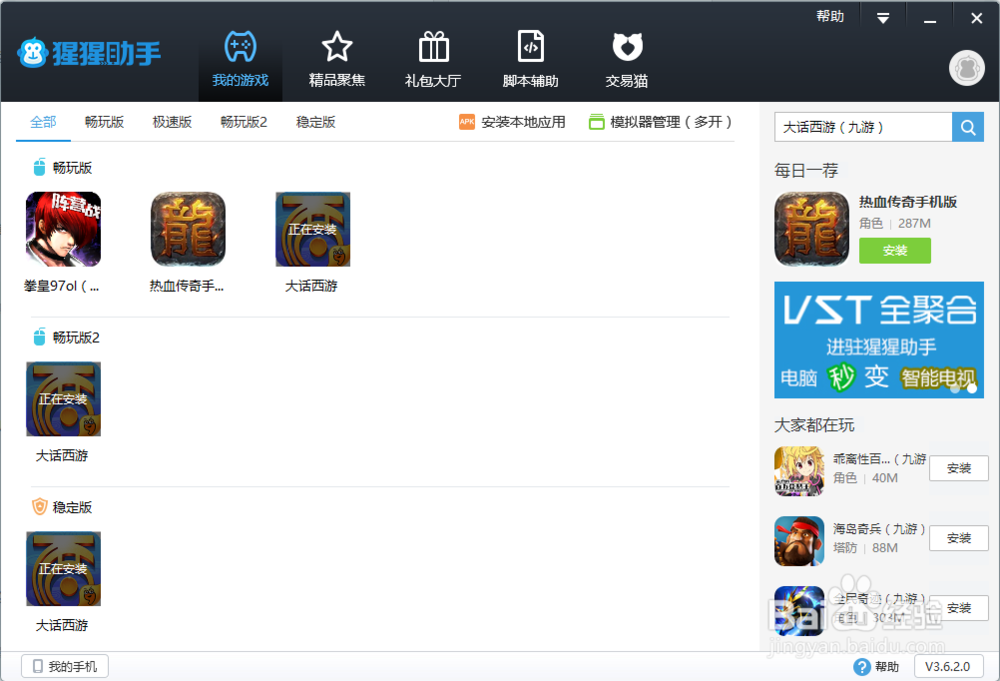
Task: Open the 脚本辅助 script tab
Action: tap(530, 59)
